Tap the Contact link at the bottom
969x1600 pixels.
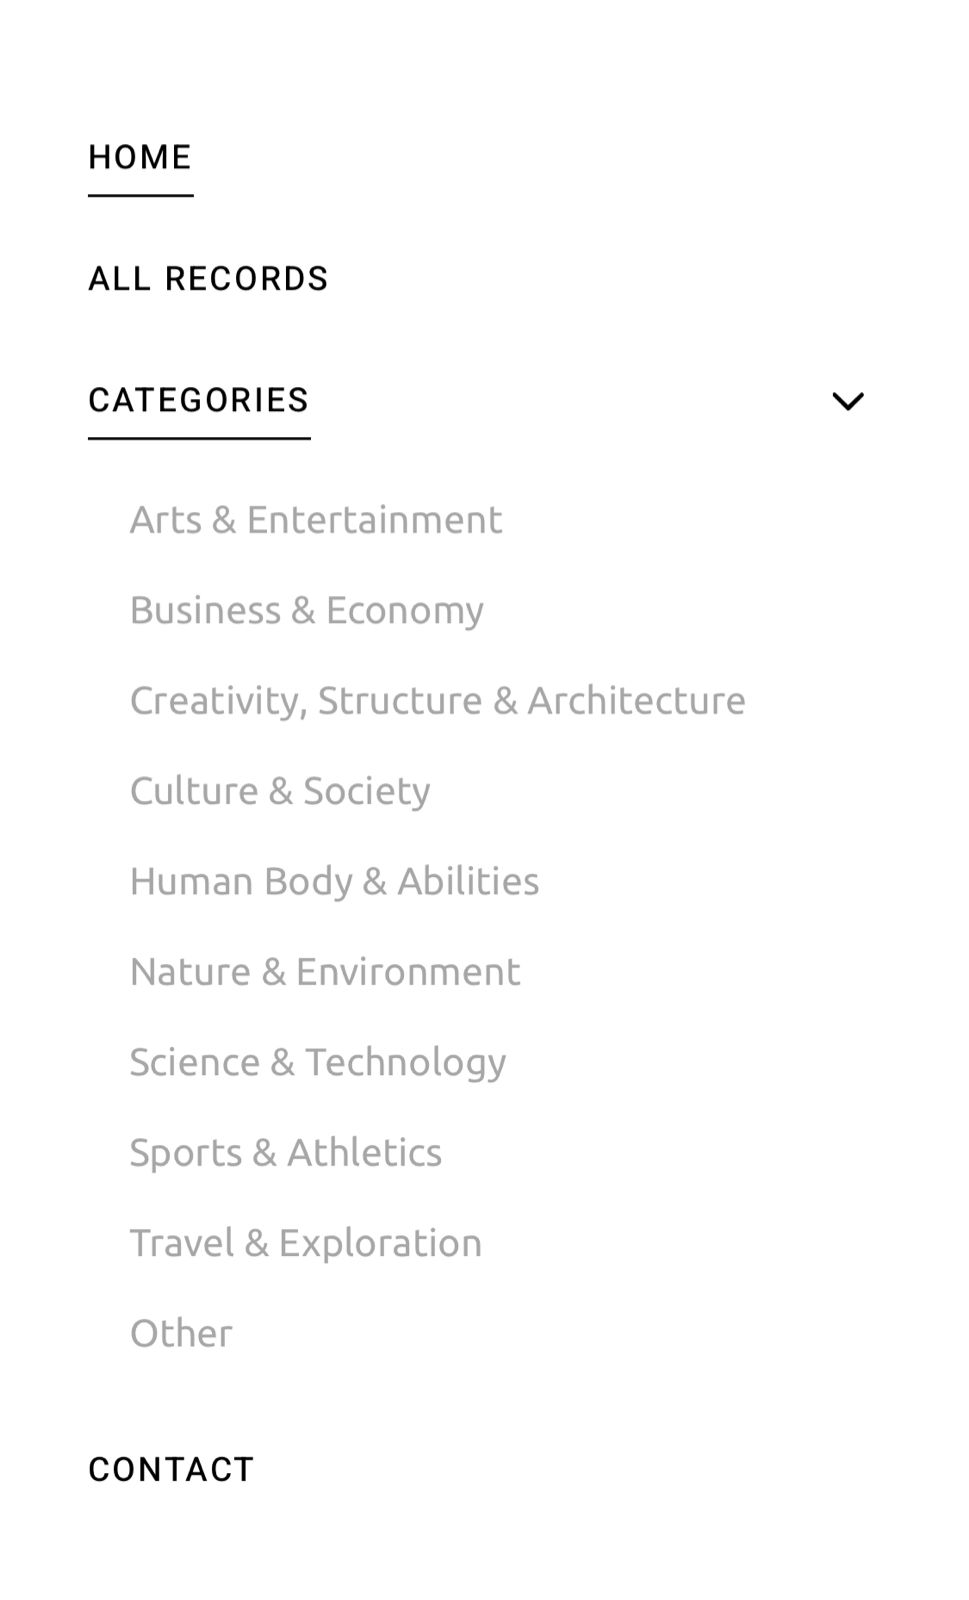coord(171,1469)
